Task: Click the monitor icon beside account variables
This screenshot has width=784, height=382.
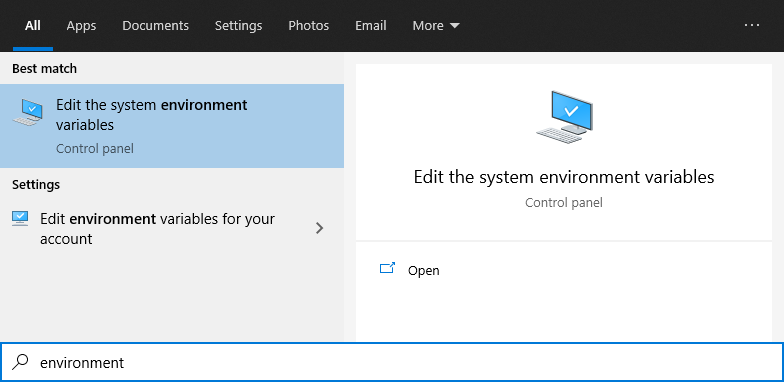Action: [x=20, y=218]
